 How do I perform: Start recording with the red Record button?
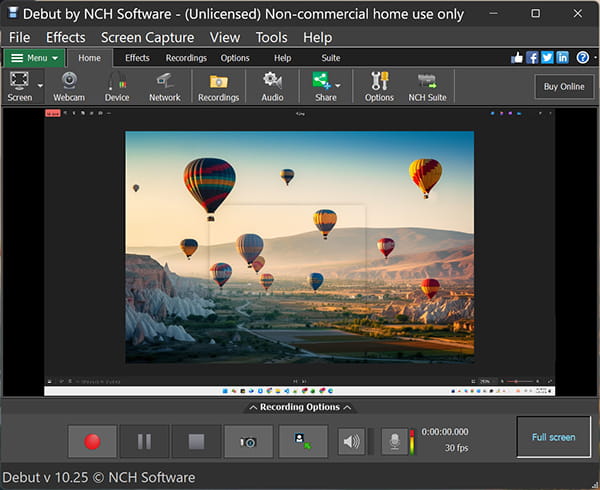[92, 441]
